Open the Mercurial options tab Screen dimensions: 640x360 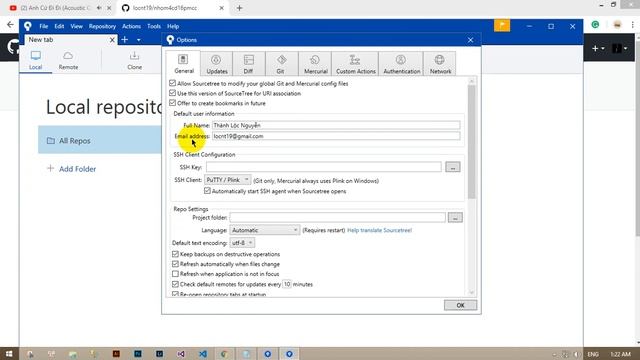coord(315,64)
